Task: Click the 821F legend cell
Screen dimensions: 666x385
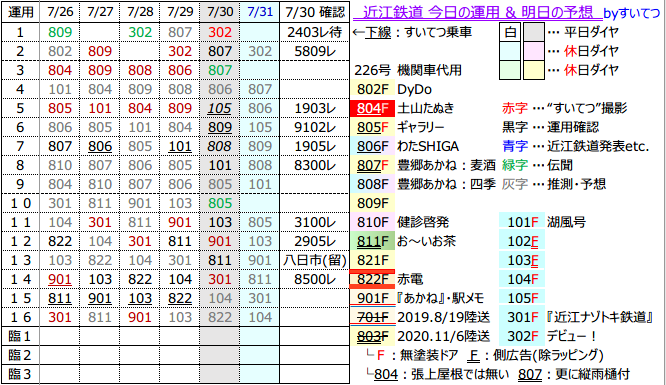Action: 373,260
